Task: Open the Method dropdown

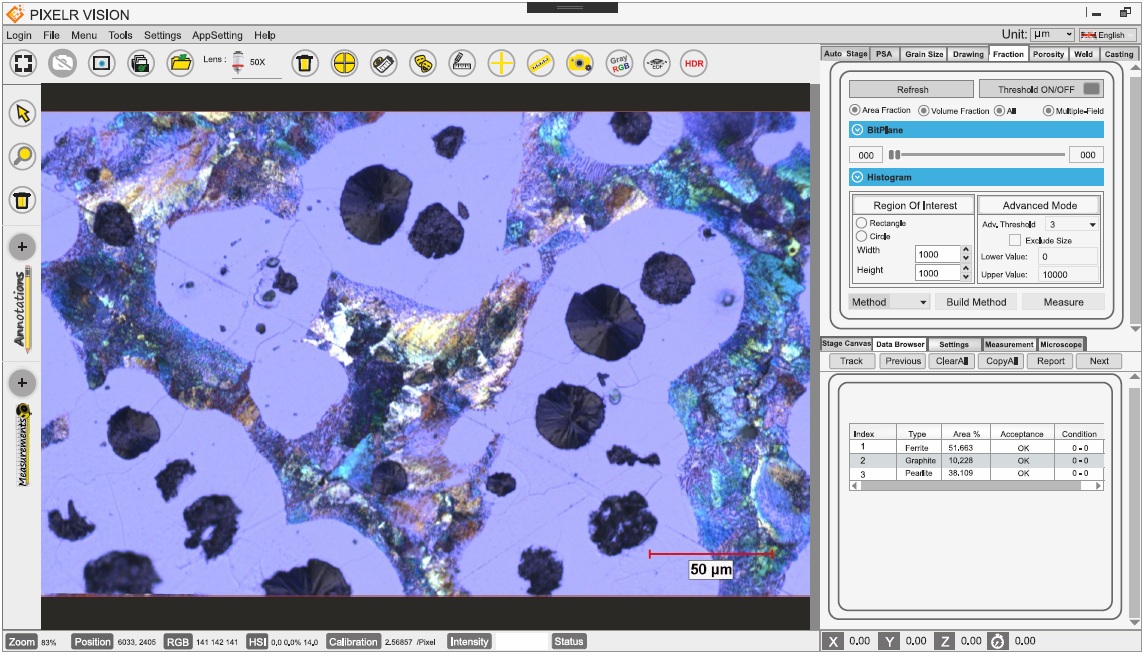Action: [x=889, y=302]
